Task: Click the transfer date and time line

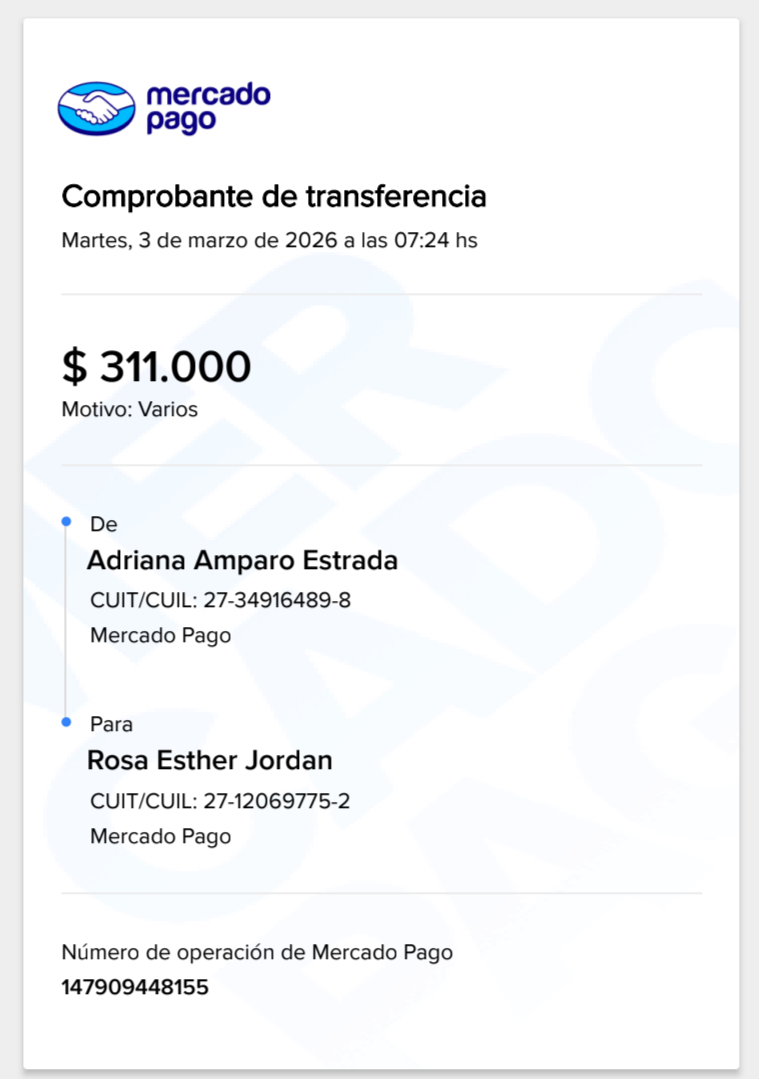Action: click(269, 241)
